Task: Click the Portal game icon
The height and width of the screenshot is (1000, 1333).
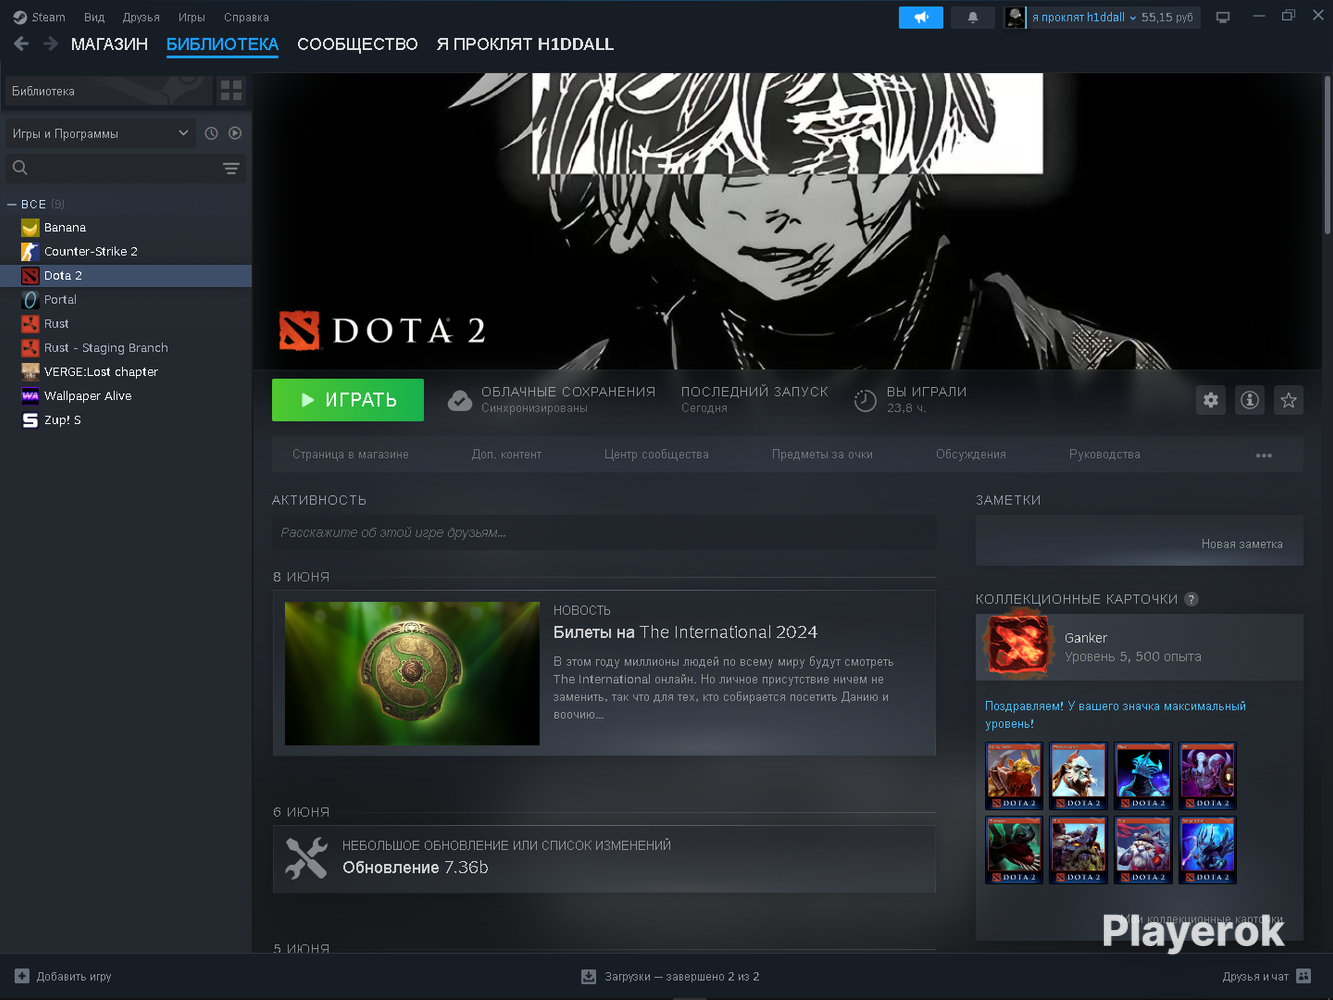Action: (30, 300)
